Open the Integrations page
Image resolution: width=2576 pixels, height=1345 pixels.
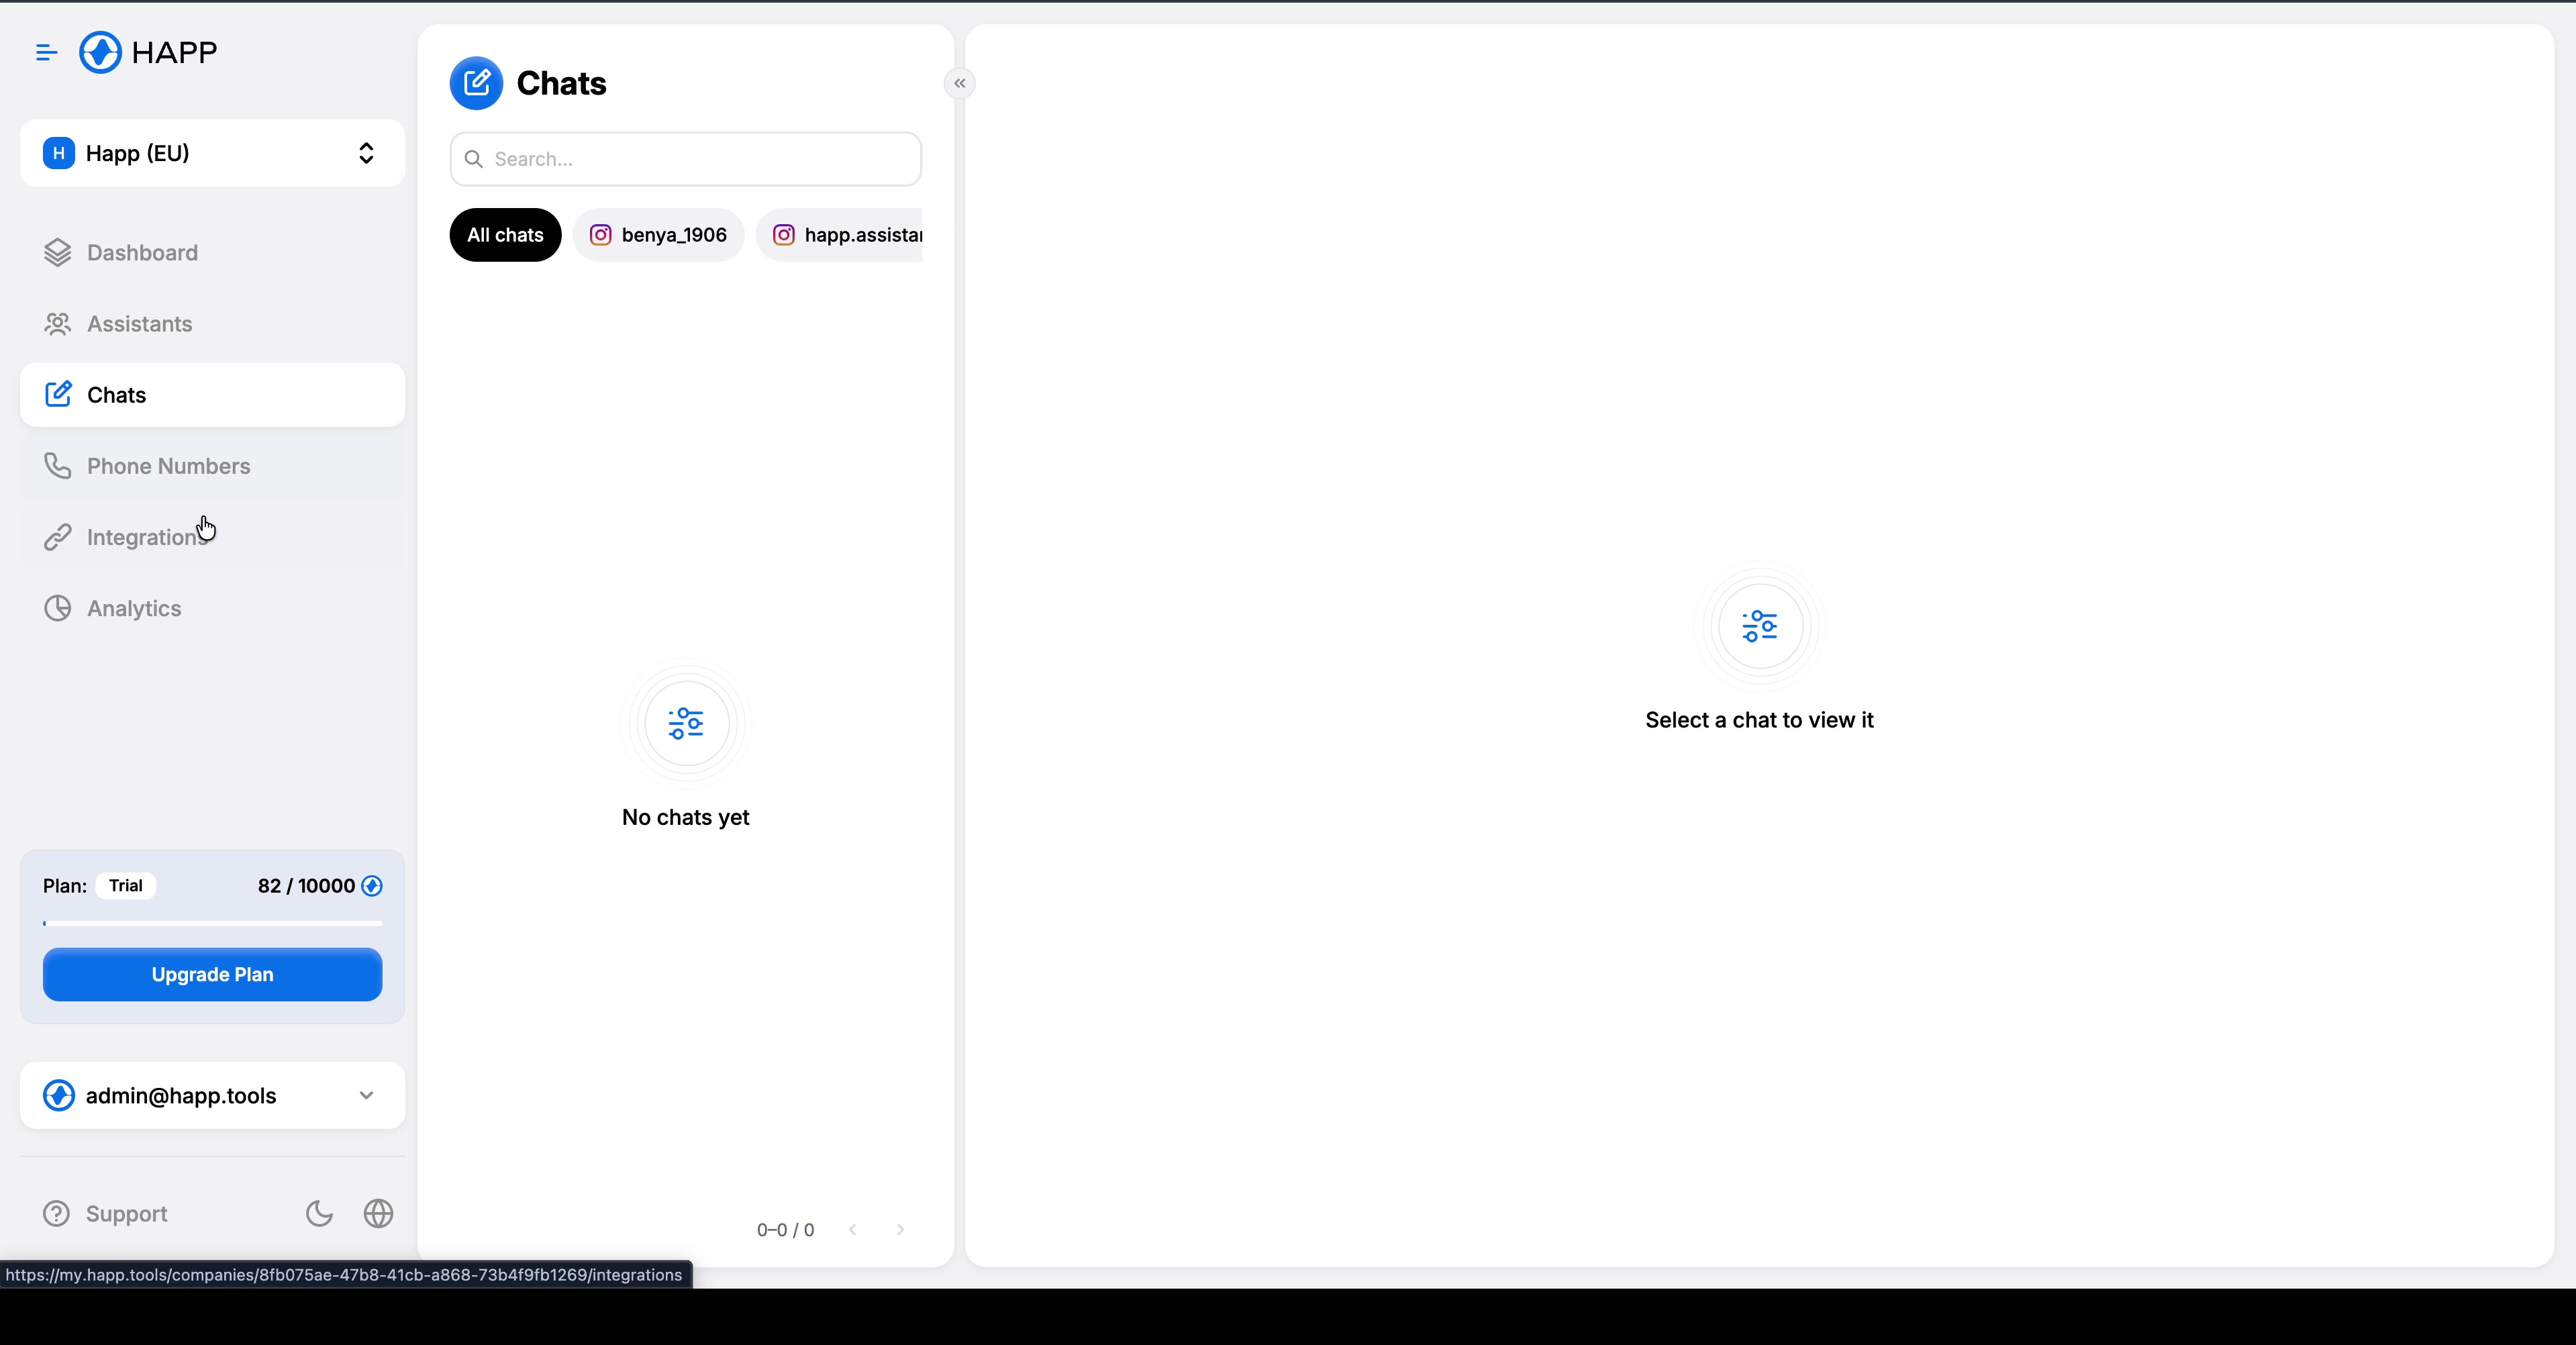(x=146, y=537)
